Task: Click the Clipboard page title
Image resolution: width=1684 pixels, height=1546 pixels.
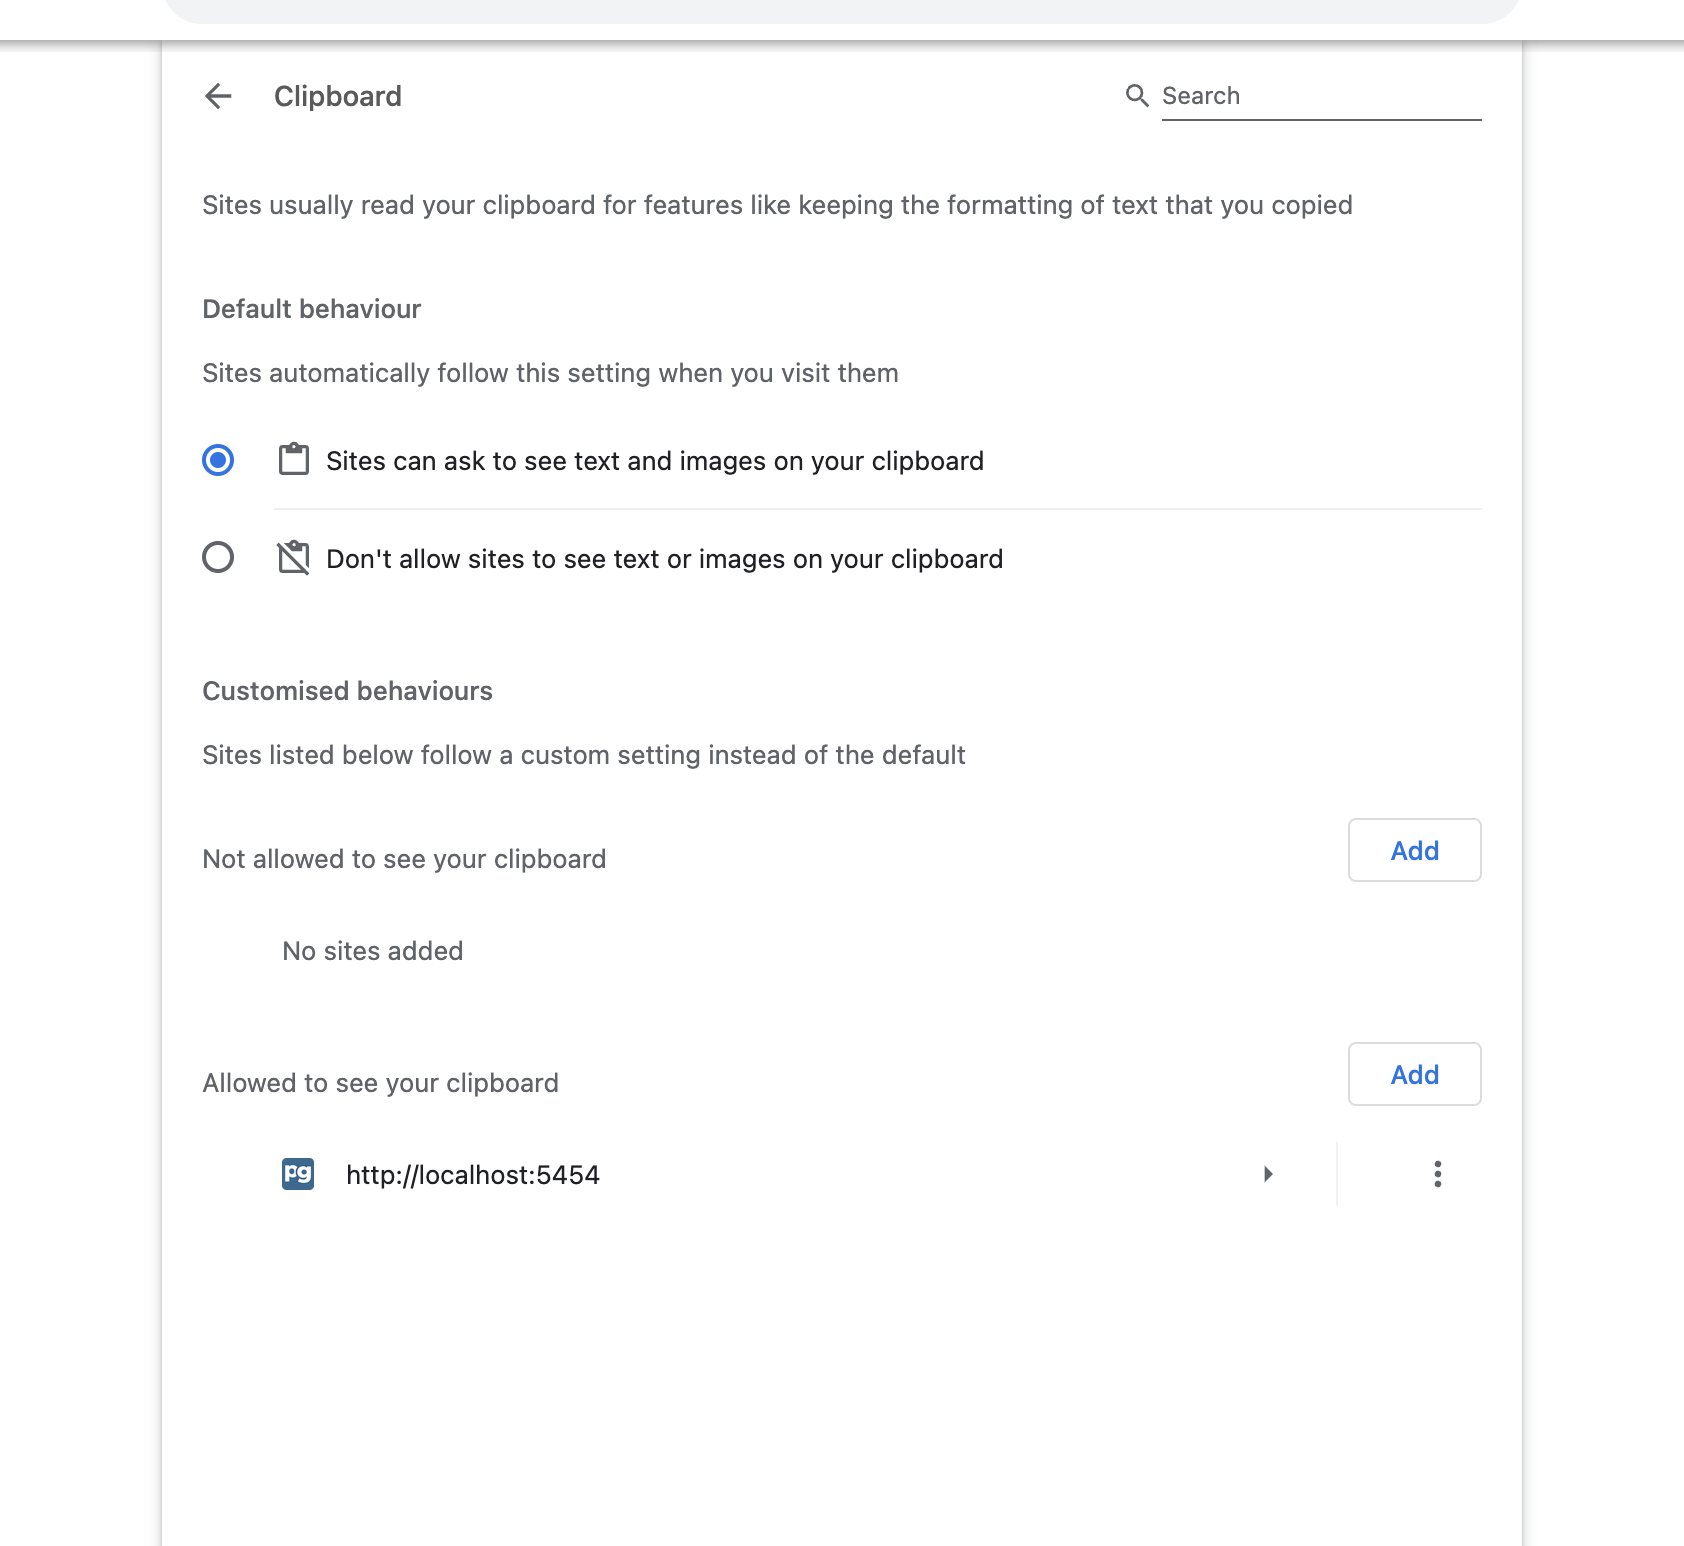Action: click(338, 96)
